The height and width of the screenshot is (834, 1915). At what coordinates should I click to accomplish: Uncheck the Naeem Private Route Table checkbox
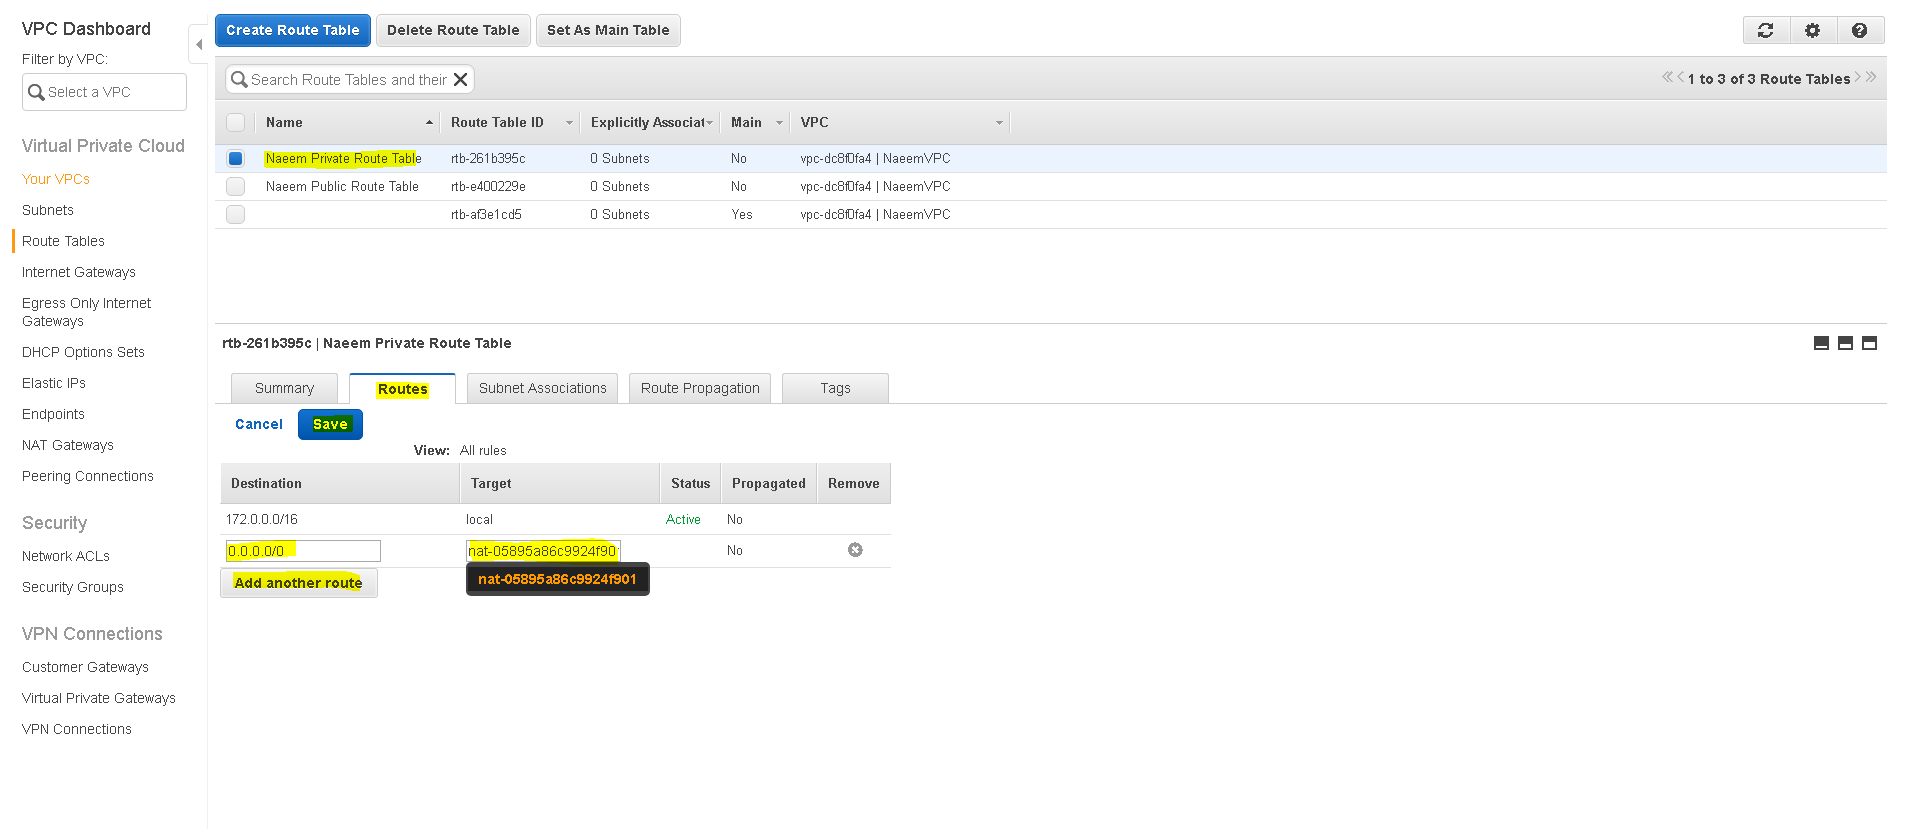[x=235, y=158]
